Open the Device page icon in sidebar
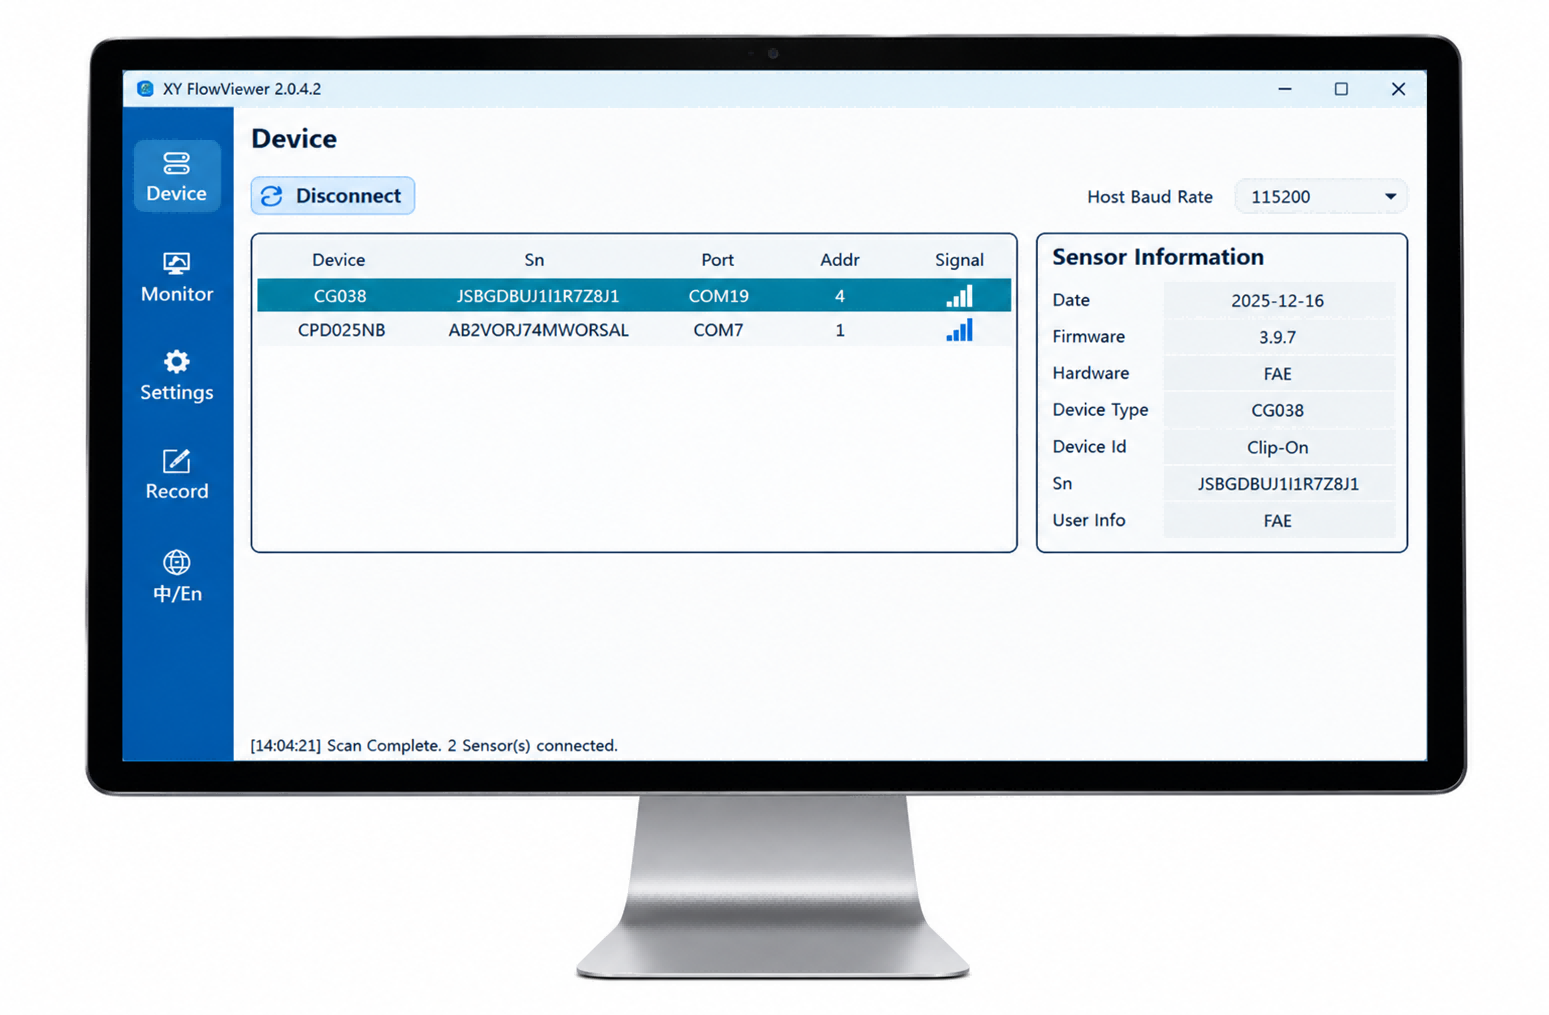The height and width of the screenshot is (1015, 1549). pyautogui.click(x=176, y=163)
